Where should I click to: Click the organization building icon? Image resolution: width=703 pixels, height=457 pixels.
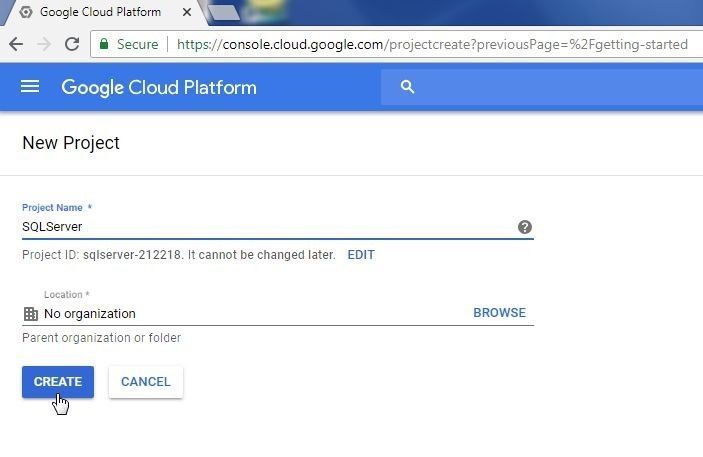tap(30, 313)
